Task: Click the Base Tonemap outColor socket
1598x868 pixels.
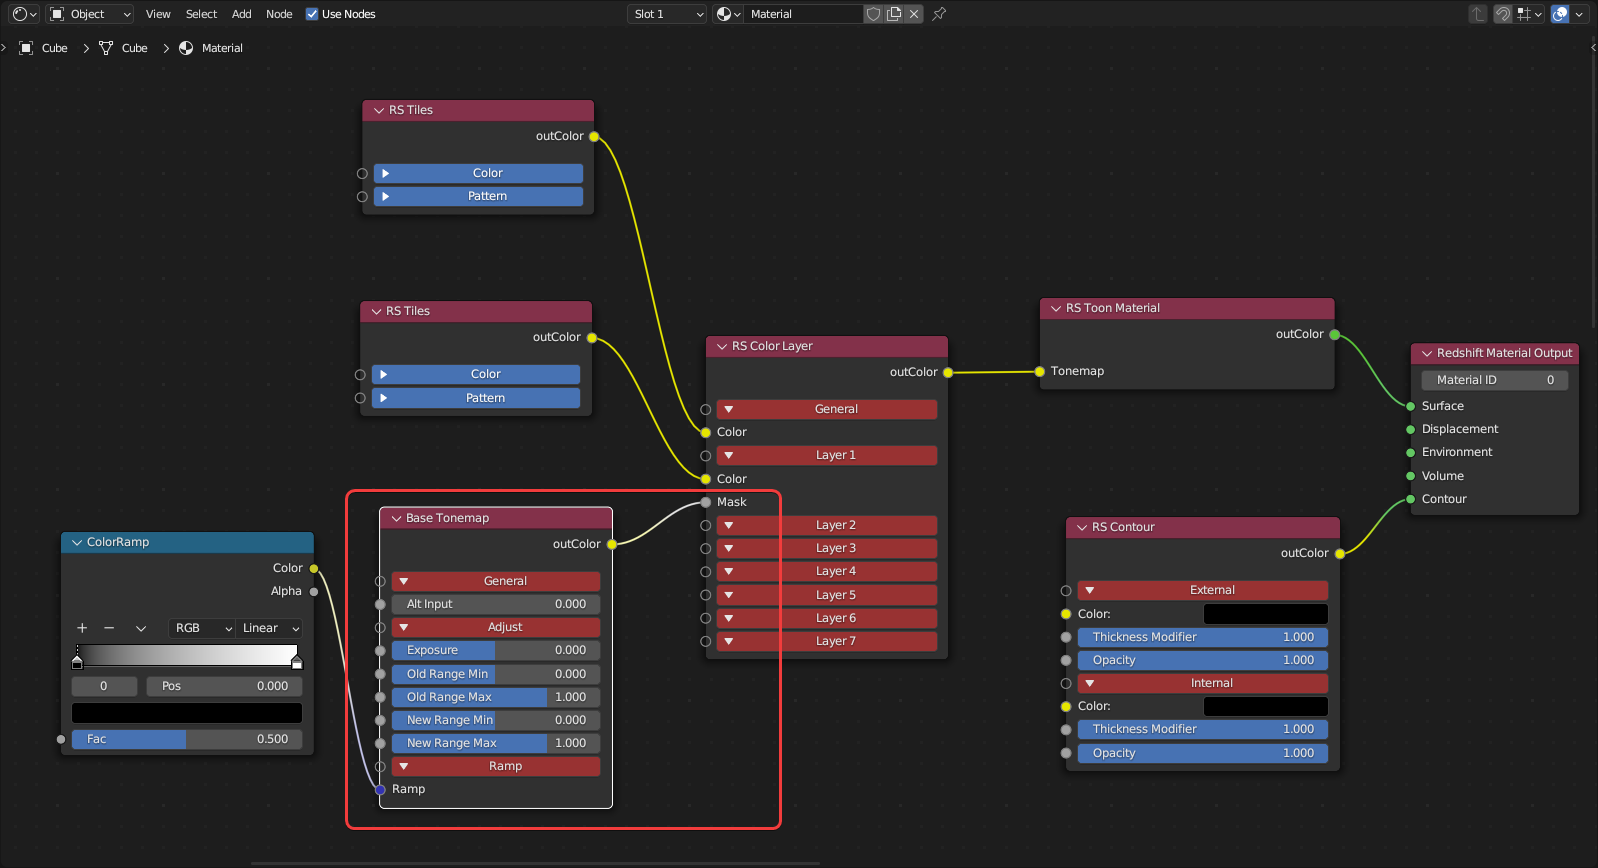Action: pyautogui.click(x=612, y=544)
